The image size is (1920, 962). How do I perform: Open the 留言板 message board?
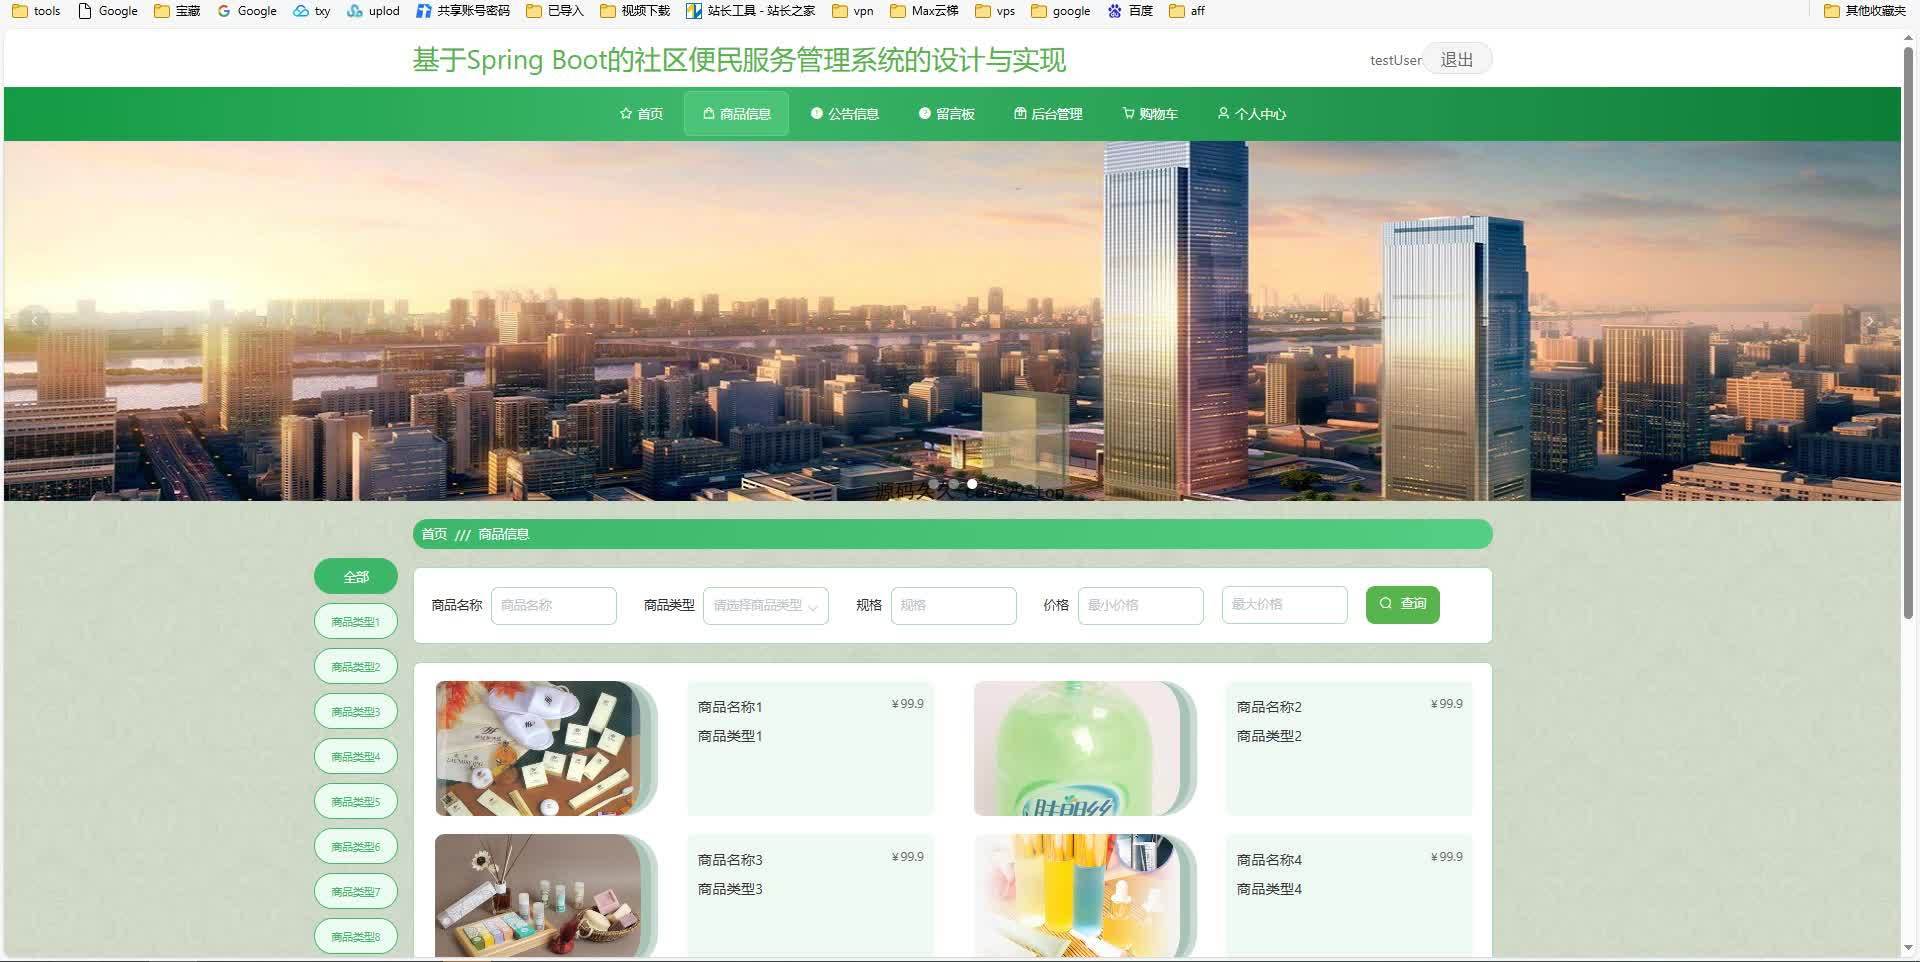[x=947, y=114]
